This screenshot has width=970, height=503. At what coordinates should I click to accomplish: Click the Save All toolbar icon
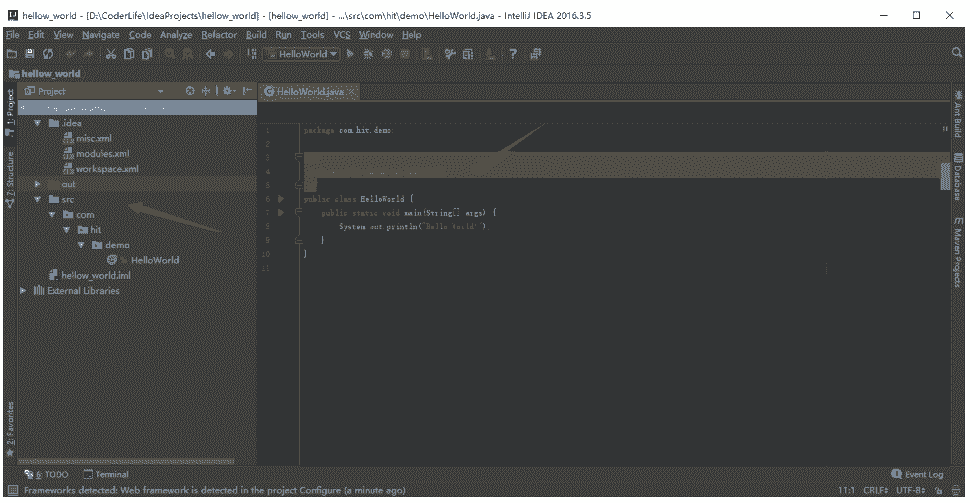point(30,54)
